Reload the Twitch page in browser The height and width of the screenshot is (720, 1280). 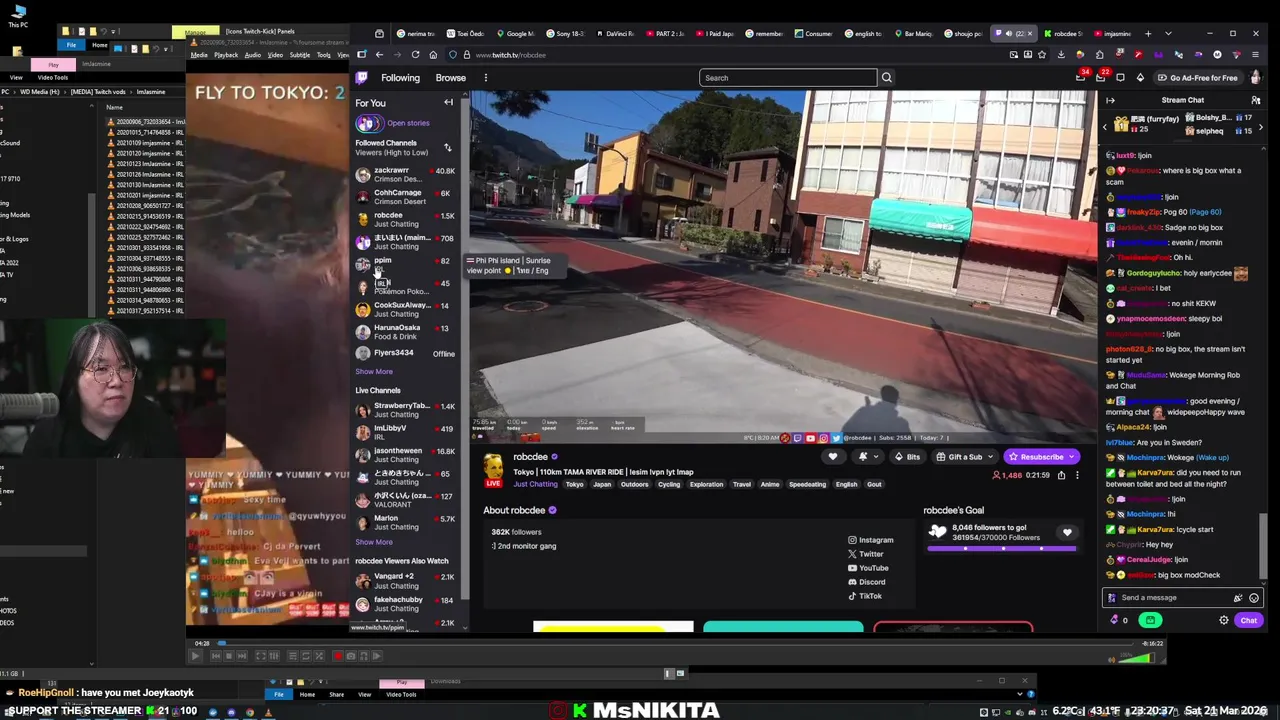(415, 55)
